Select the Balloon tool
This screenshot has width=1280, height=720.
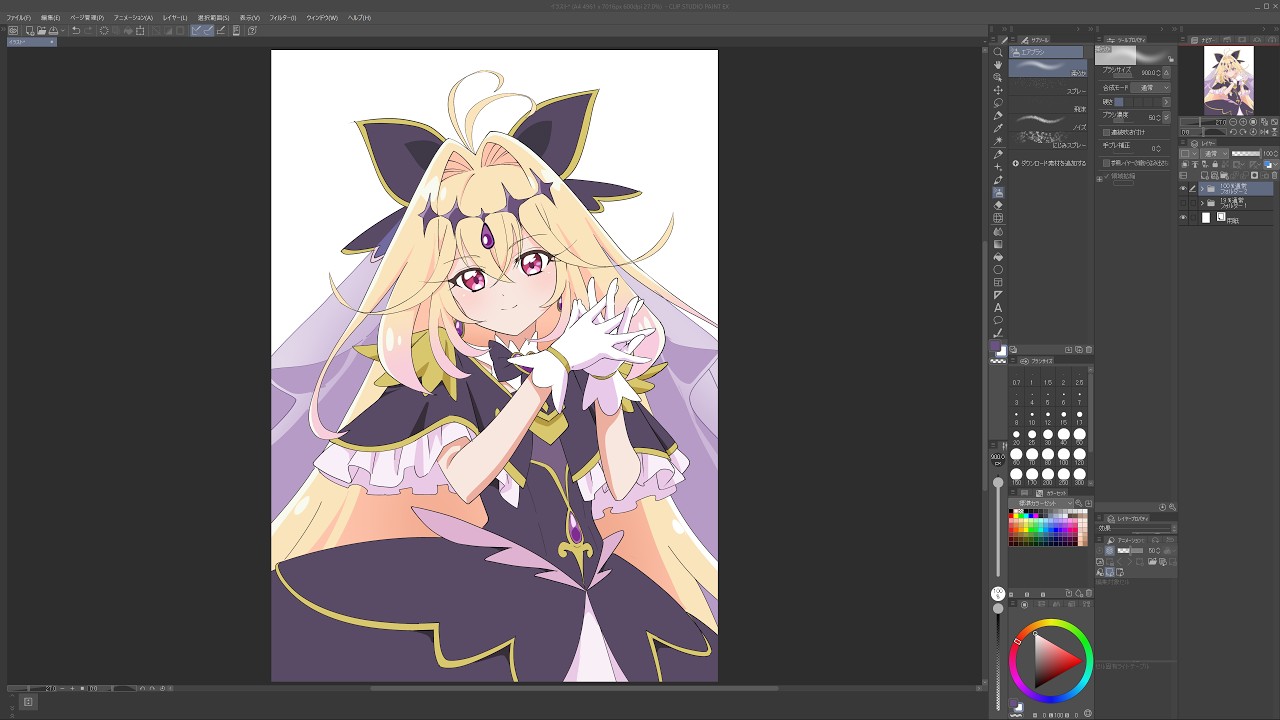click(x=998, y=321)
